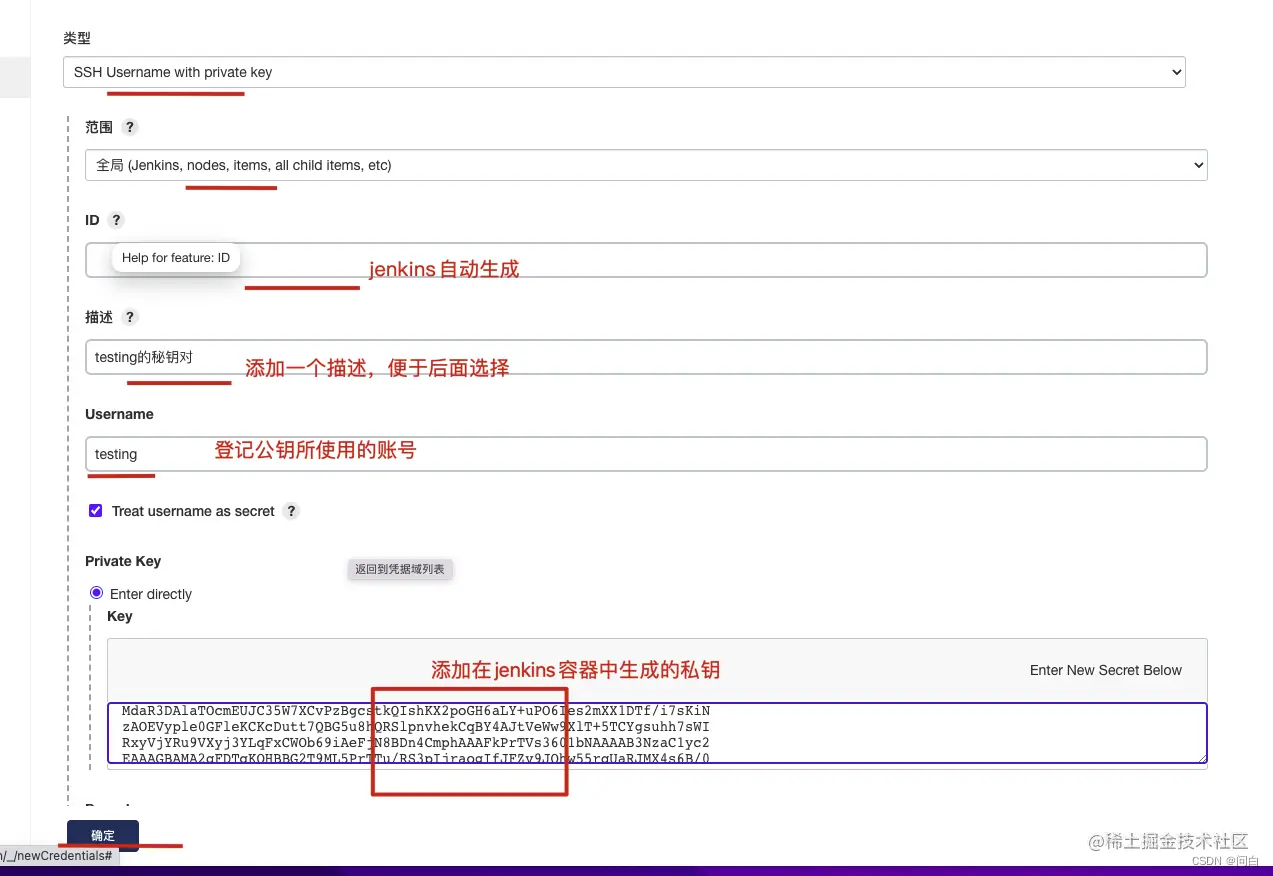Click the 类型 label above the dropdown
Image resolution: width=1273 pixels, height=876 pixels.
point(77,38)
